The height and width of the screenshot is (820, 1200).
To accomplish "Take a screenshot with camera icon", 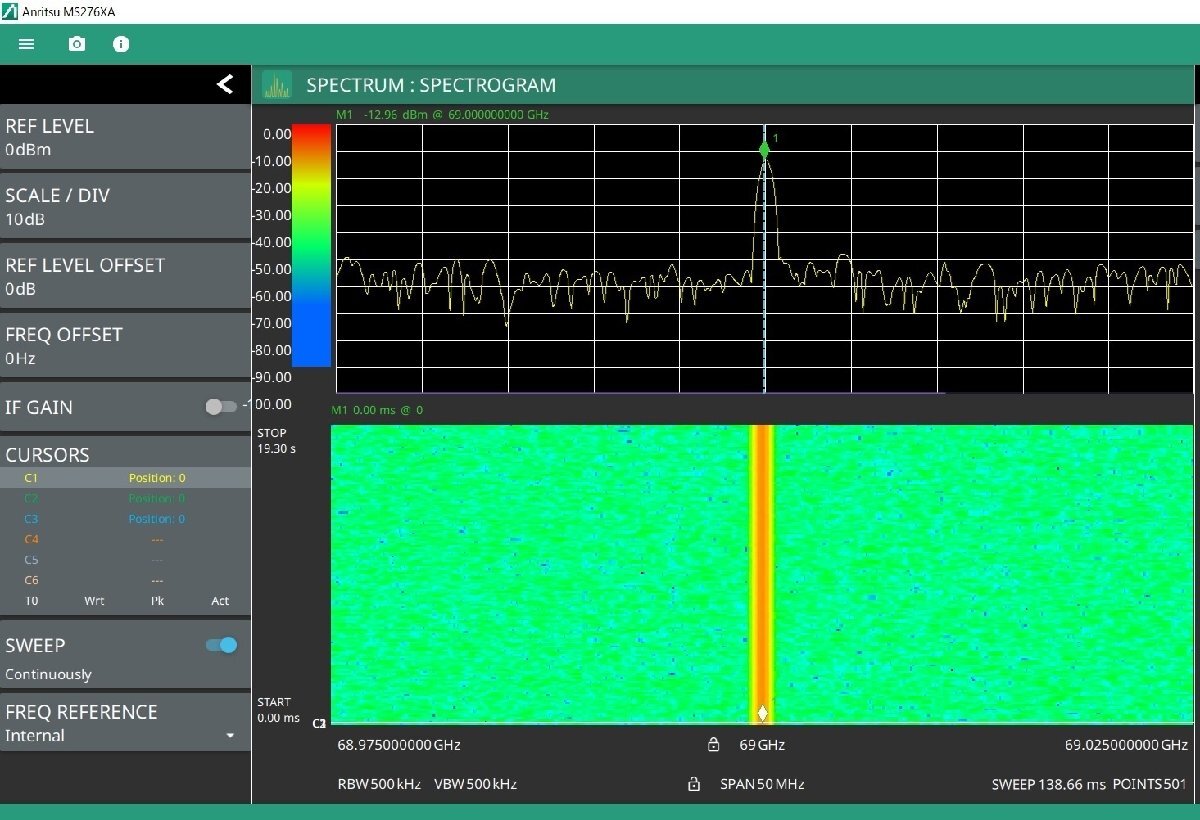I will click(76, 44).
